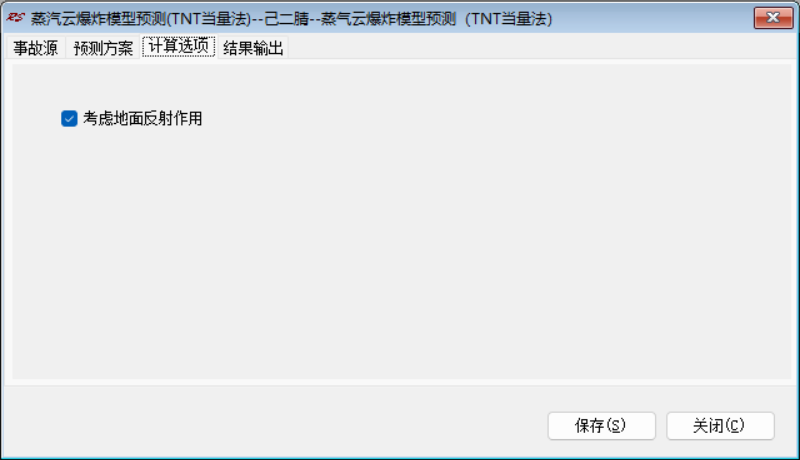This screenshot has height=460, width=800.
Task: Click the 己二腈 text in title
Action: click(287, 19)
